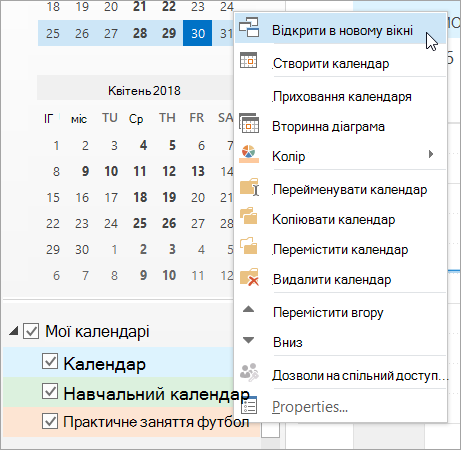Click the move calendar folder icon
461x450 pixels.
[x=249, y=246]
